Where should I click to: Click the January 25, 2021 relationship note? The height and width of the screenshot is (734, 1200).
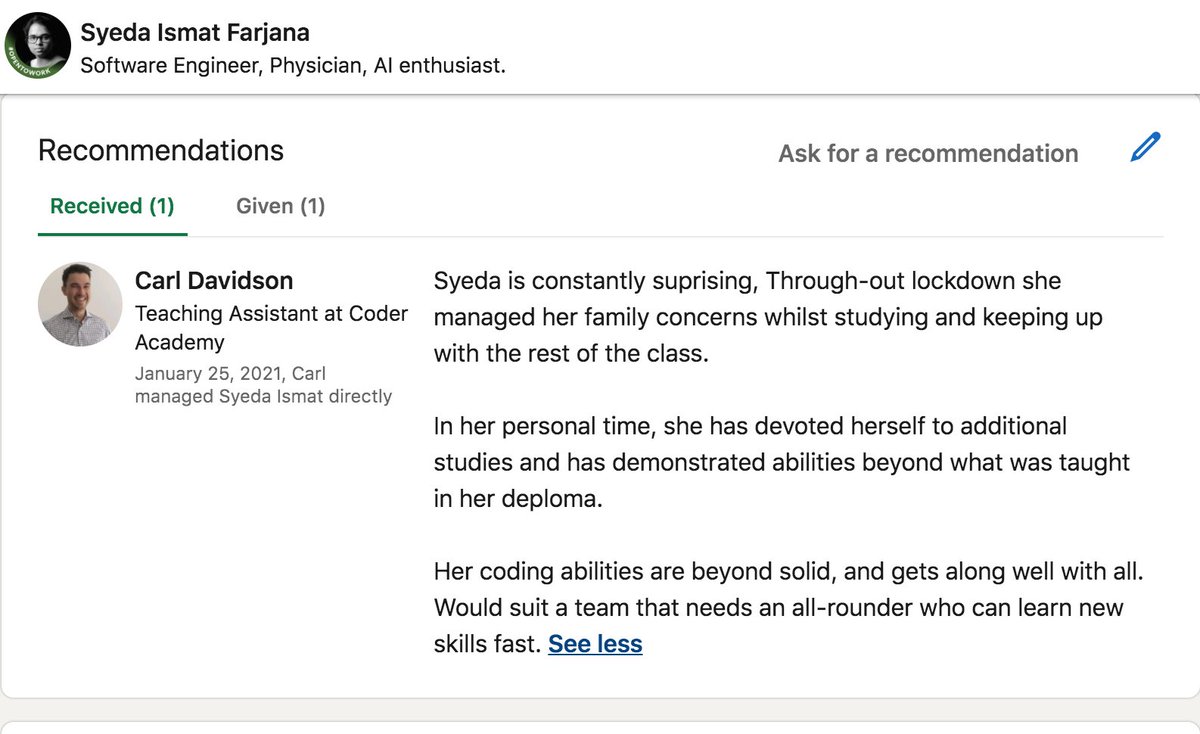coord(263,385)
